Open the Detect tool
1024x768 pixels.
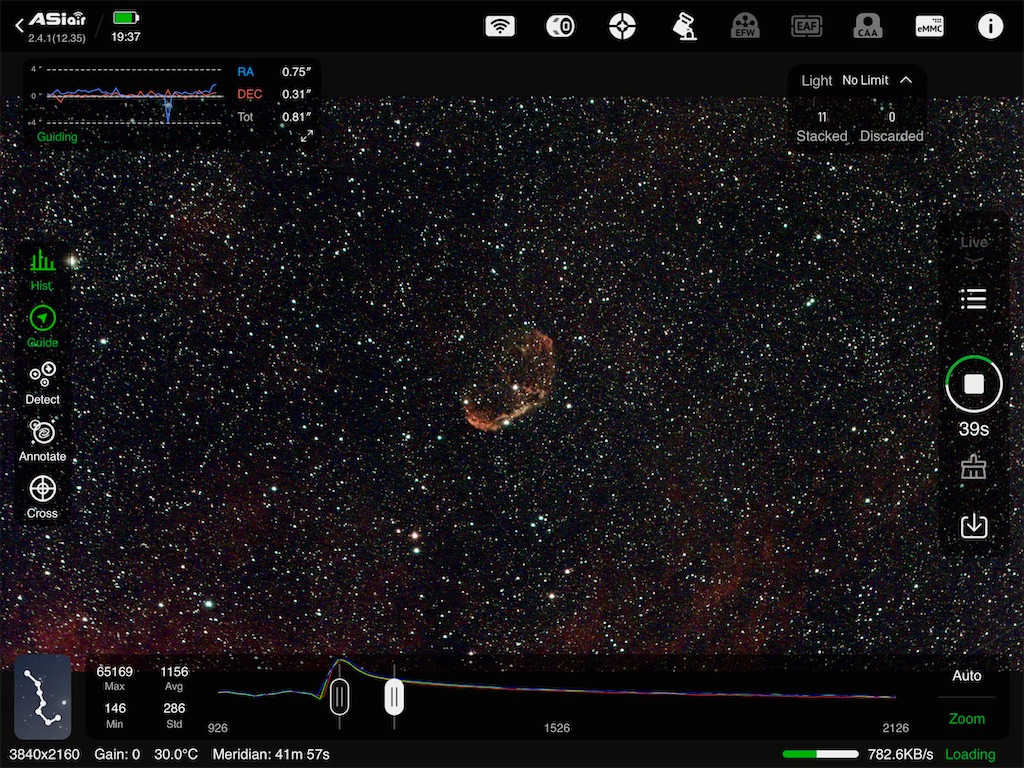tap(42, 383)
